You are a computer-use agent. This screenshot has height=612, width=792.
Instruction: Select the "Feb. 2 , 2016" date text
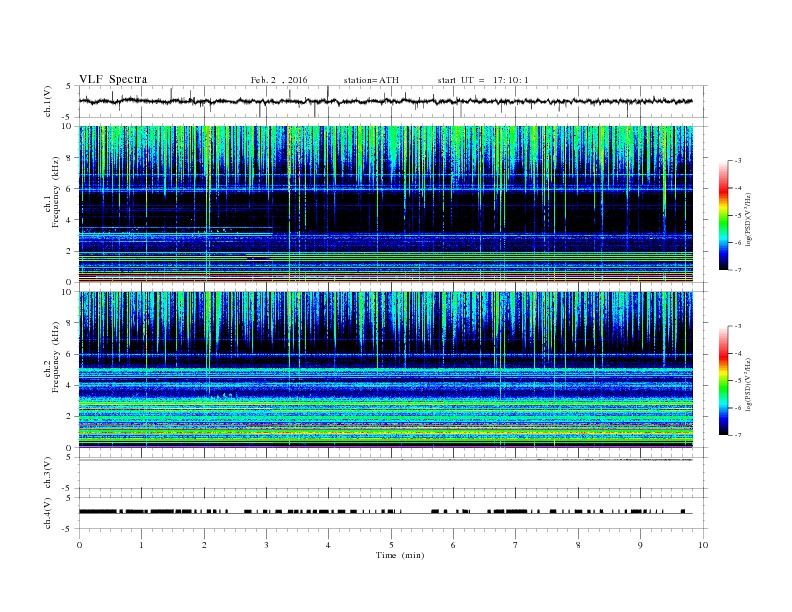pyautogui.click(x=279, y=80)
